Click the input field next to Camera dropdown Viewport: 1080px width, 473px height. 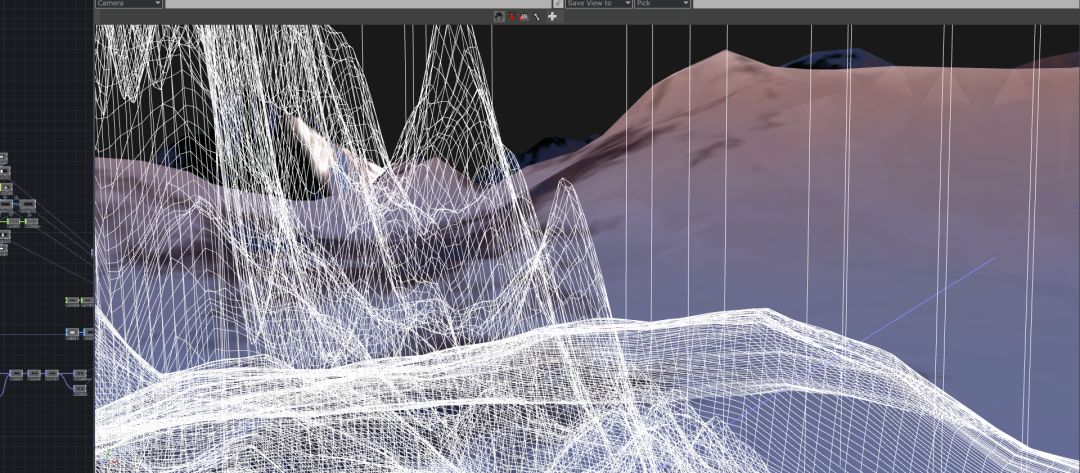[358, 3]
